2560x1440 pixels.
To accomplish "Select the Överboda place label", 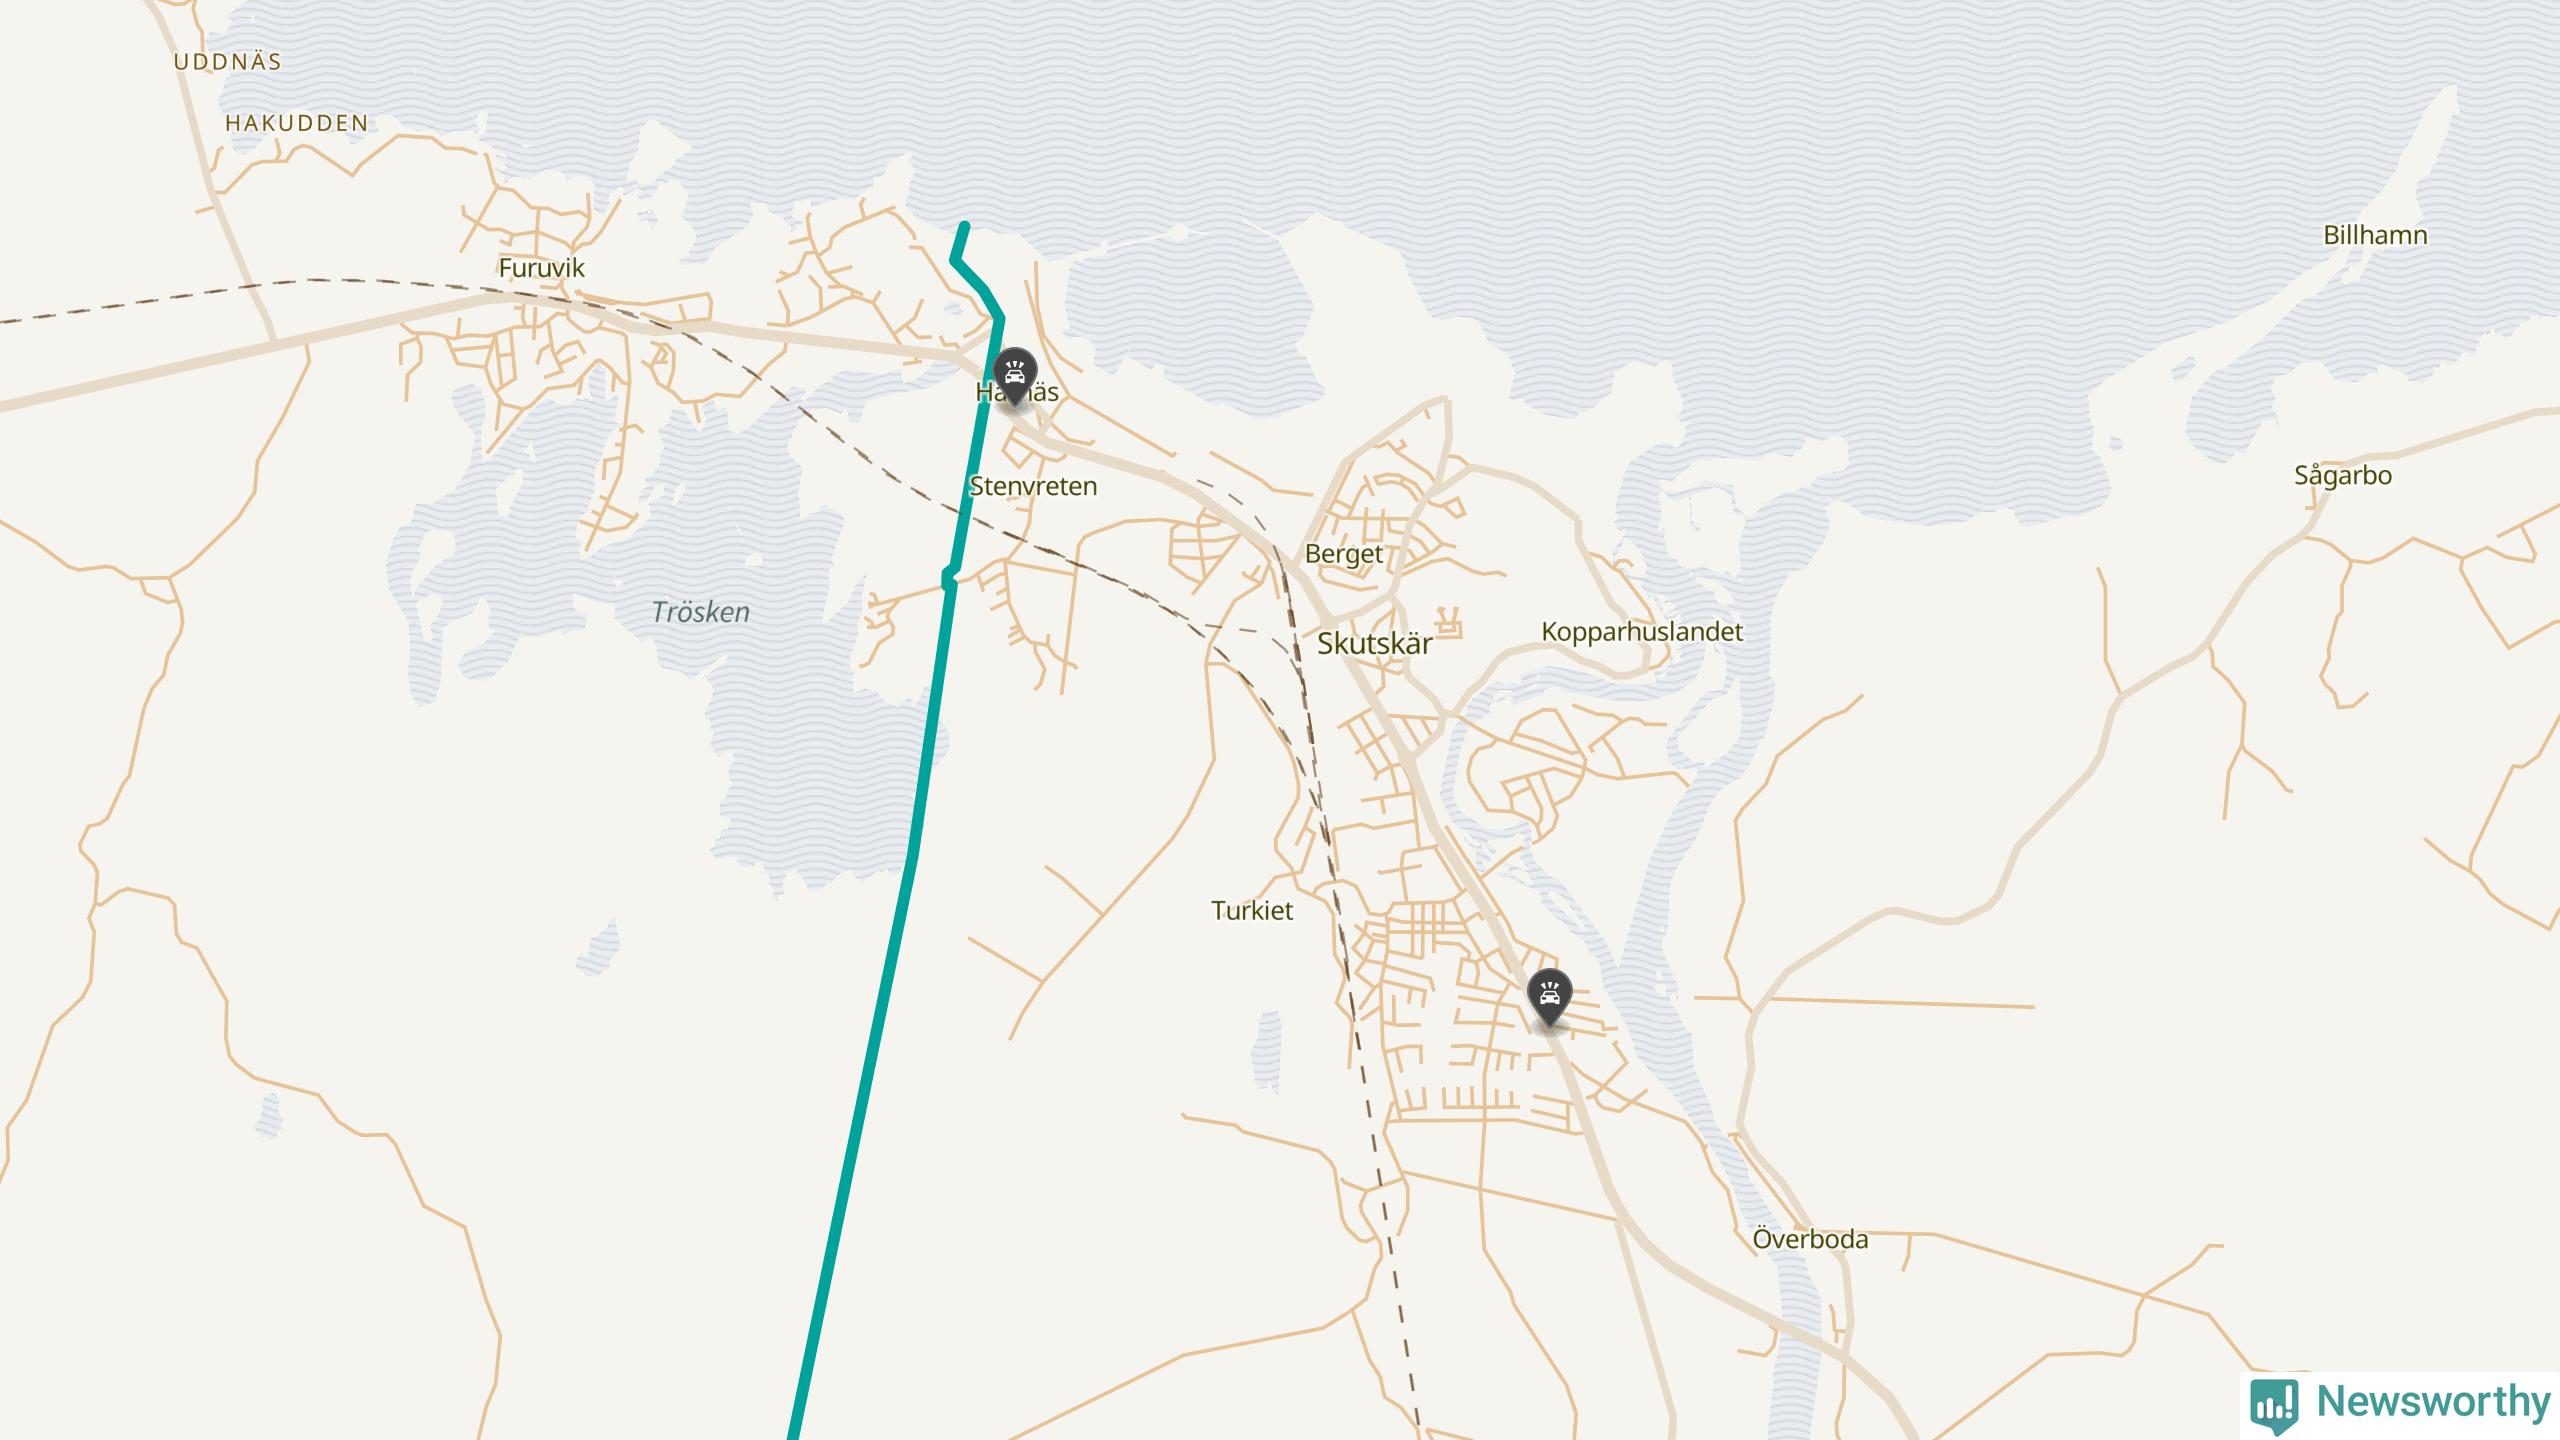I will click(1810, 1239).
